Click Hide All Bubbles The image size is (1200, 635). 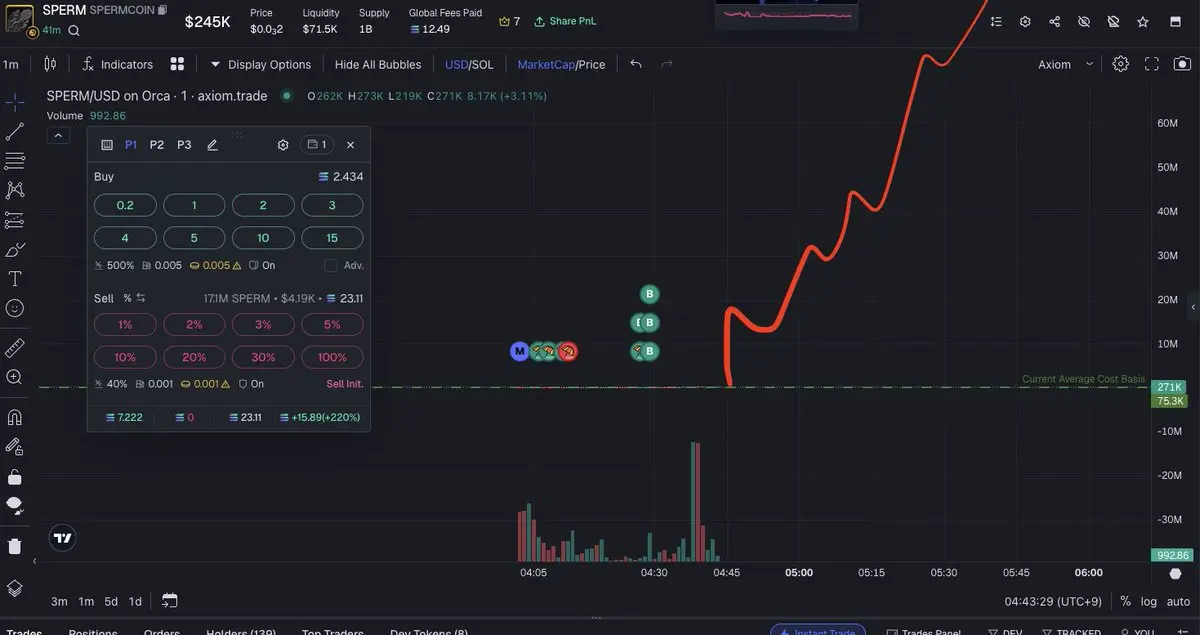pos(378,64)
